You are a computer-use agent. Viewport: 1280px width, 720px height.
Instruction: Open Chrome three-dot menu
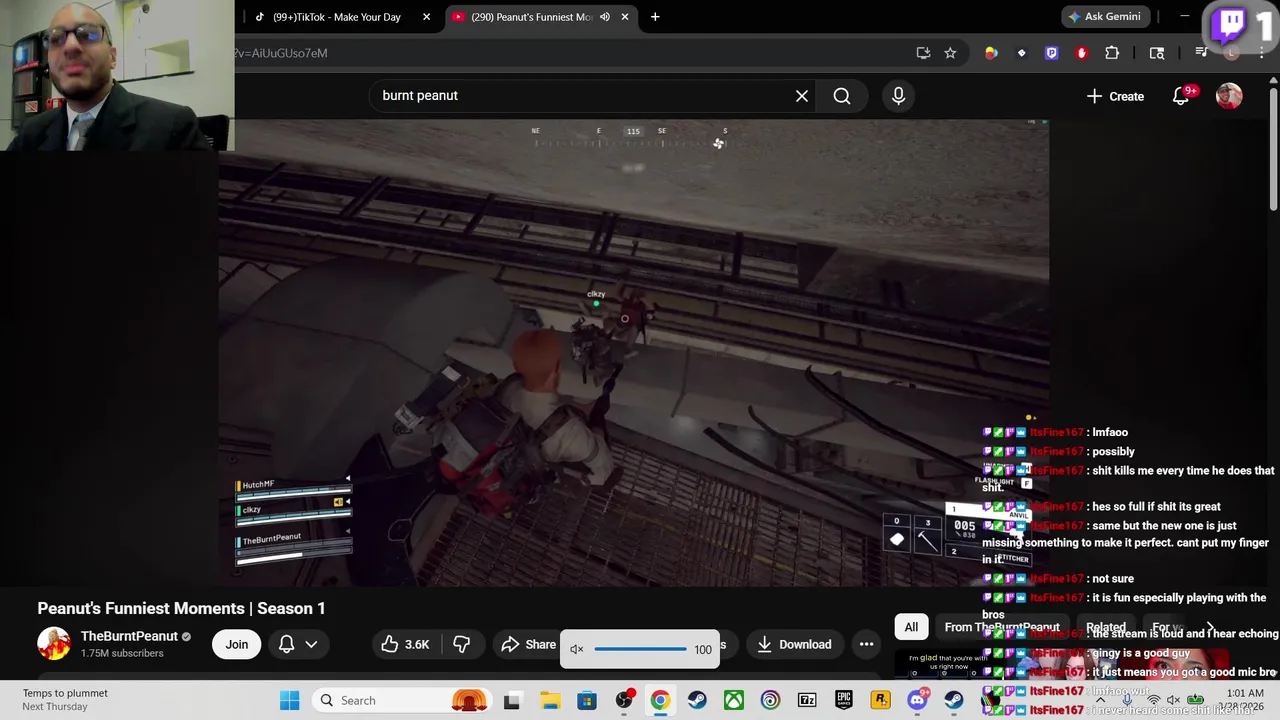pos(1262,53)
